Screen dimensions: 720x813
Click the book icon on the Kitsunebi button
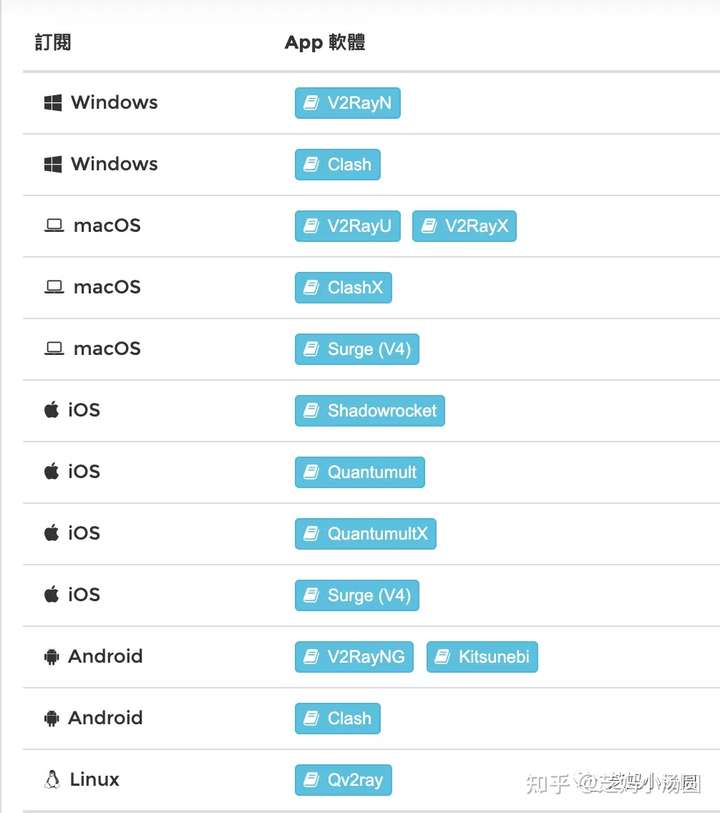[x=442, y=657]
